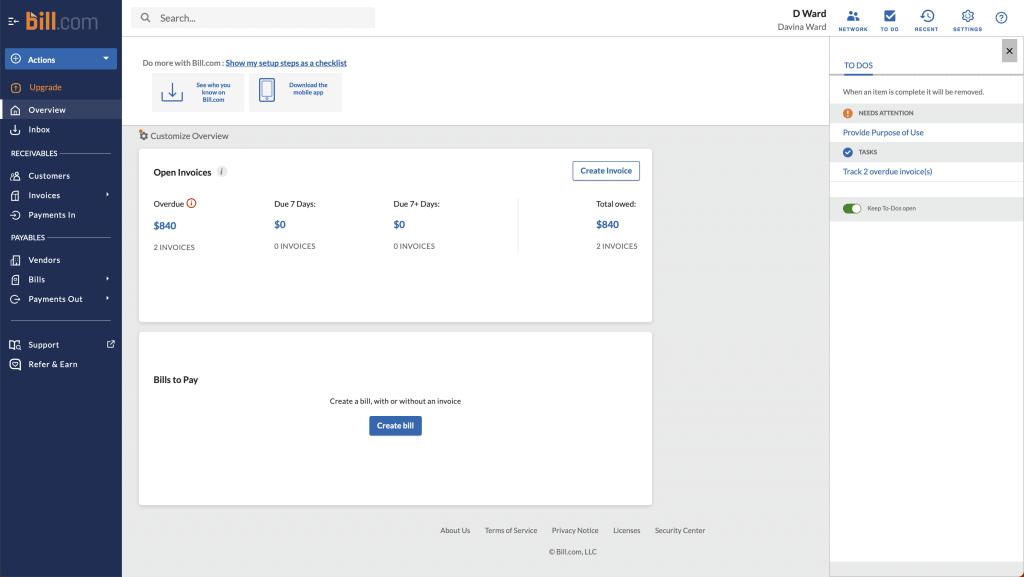The height and width of the screenshot is (577, 1024).
Task: Open Support from the sidebar
Action: [43, 345]
